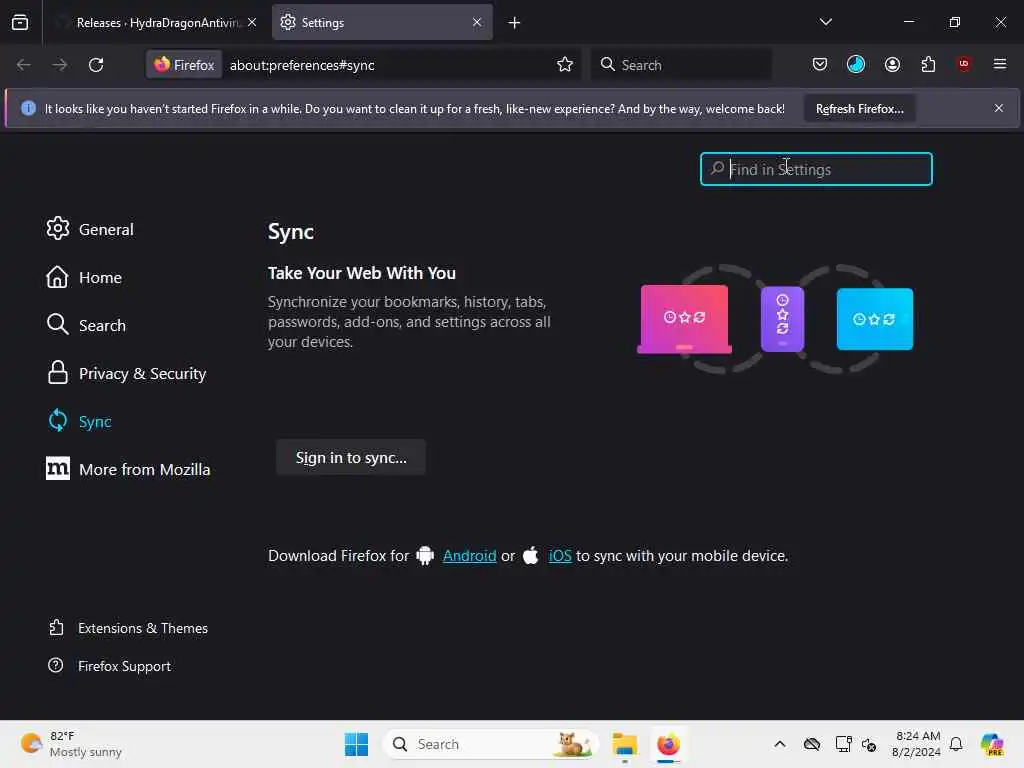Screen dimensions: 1024x768
Task: Select the Sync settings category
Action: pos(80,421)
